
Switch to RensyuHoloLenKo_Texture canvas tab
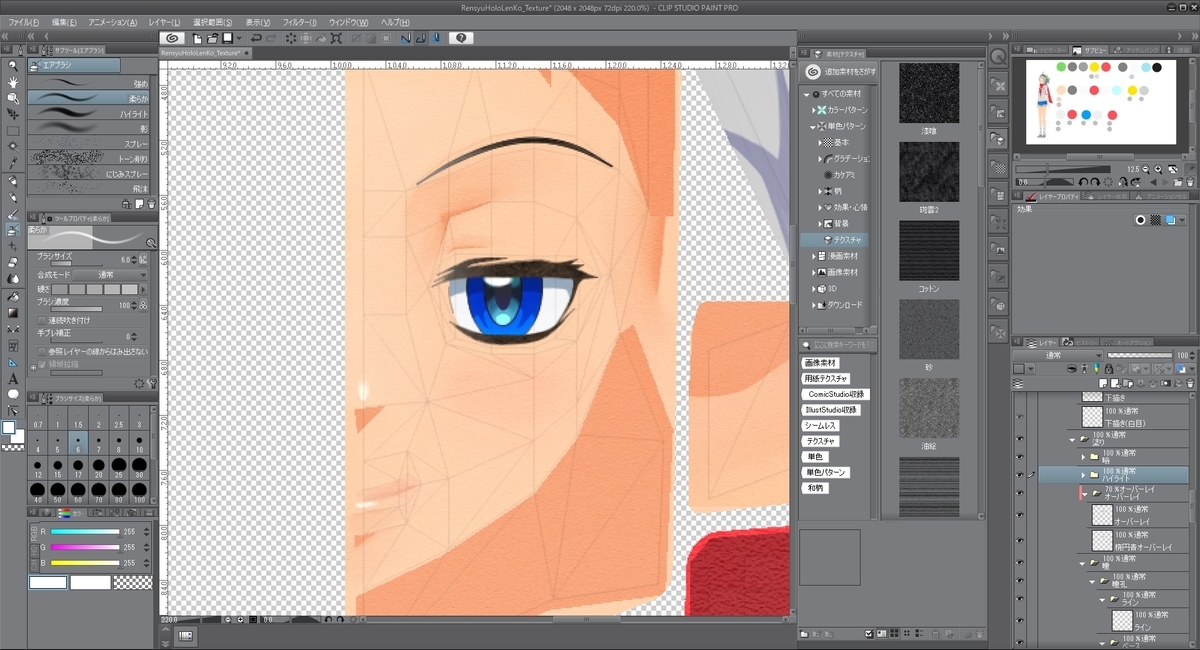(x=205, y=52)
